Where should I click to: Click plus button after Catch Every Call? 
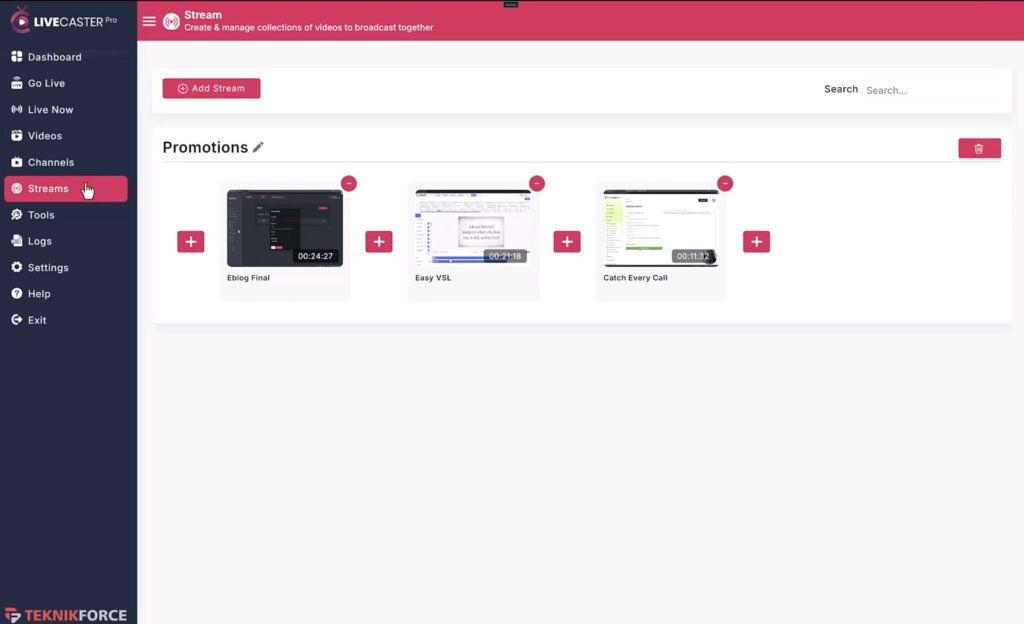[756, 241]
